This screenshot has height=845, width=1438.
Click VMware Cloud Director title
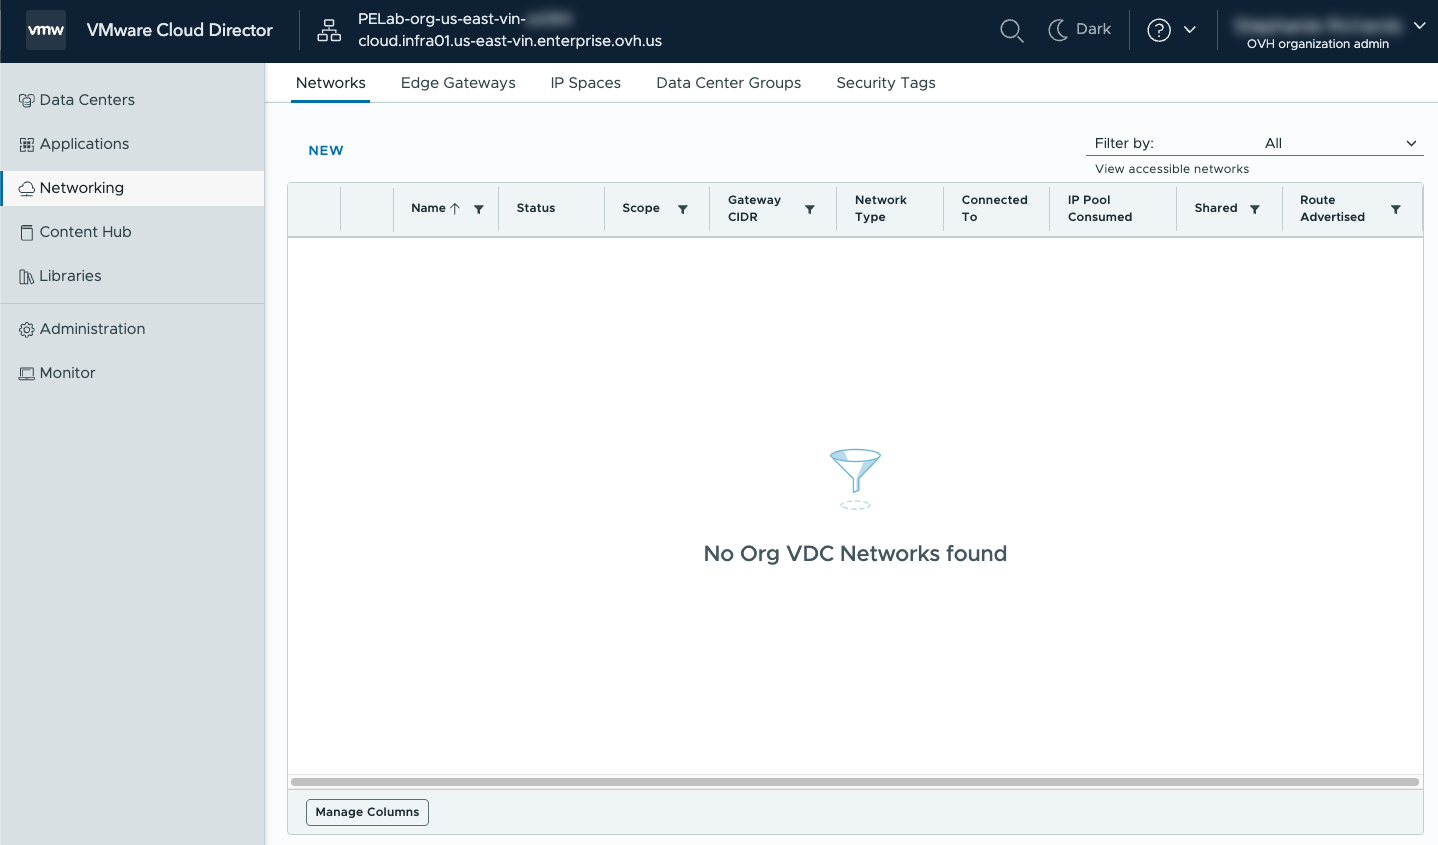coord(180,30)
